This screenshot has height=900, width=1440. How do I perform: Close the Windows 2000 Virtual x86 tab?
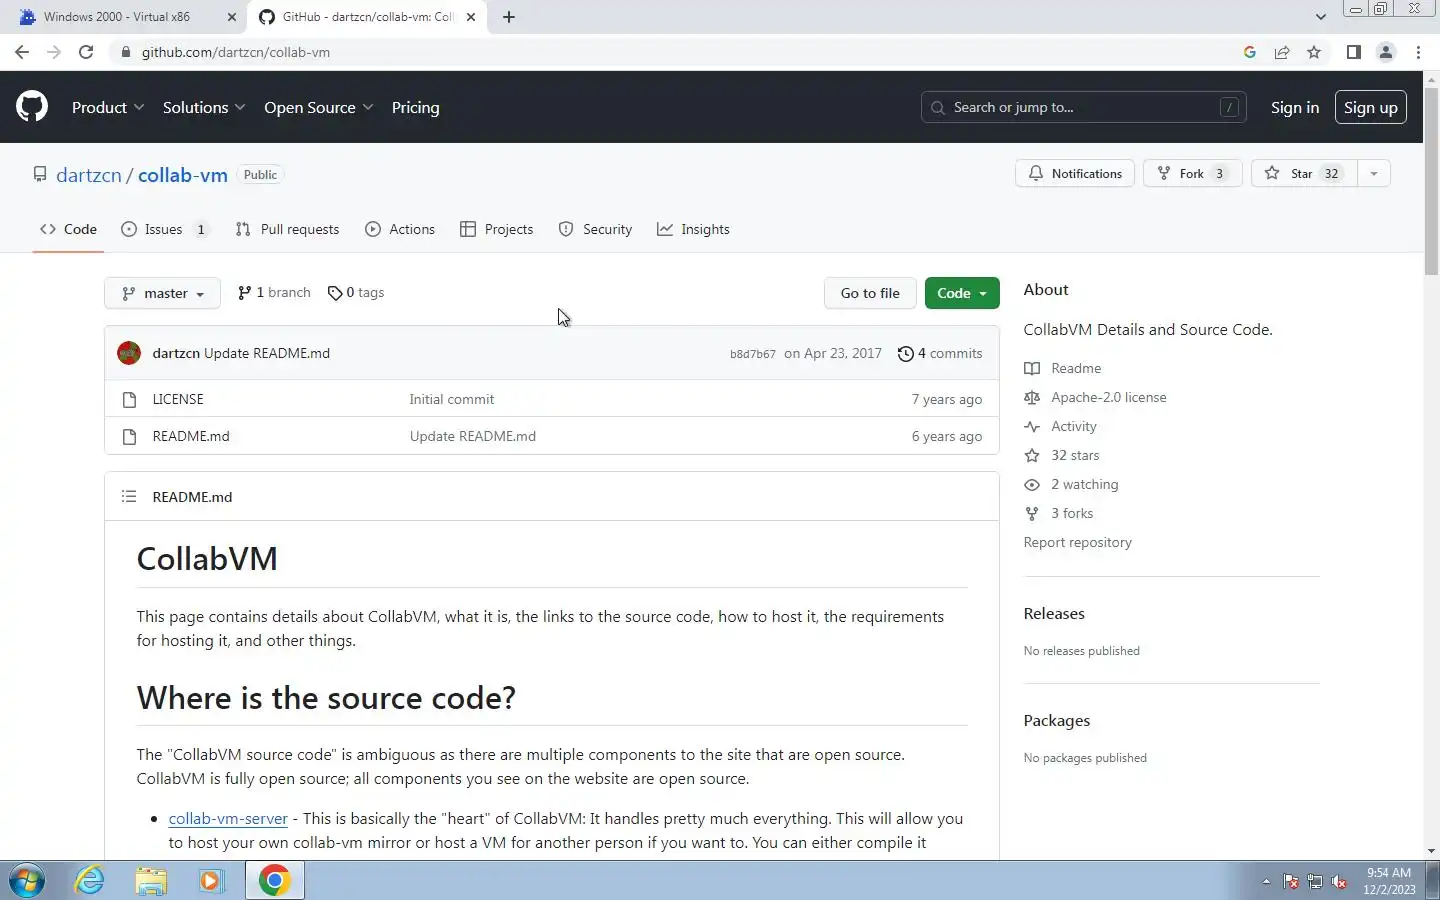pyautogui.click(x=232, y=17)
